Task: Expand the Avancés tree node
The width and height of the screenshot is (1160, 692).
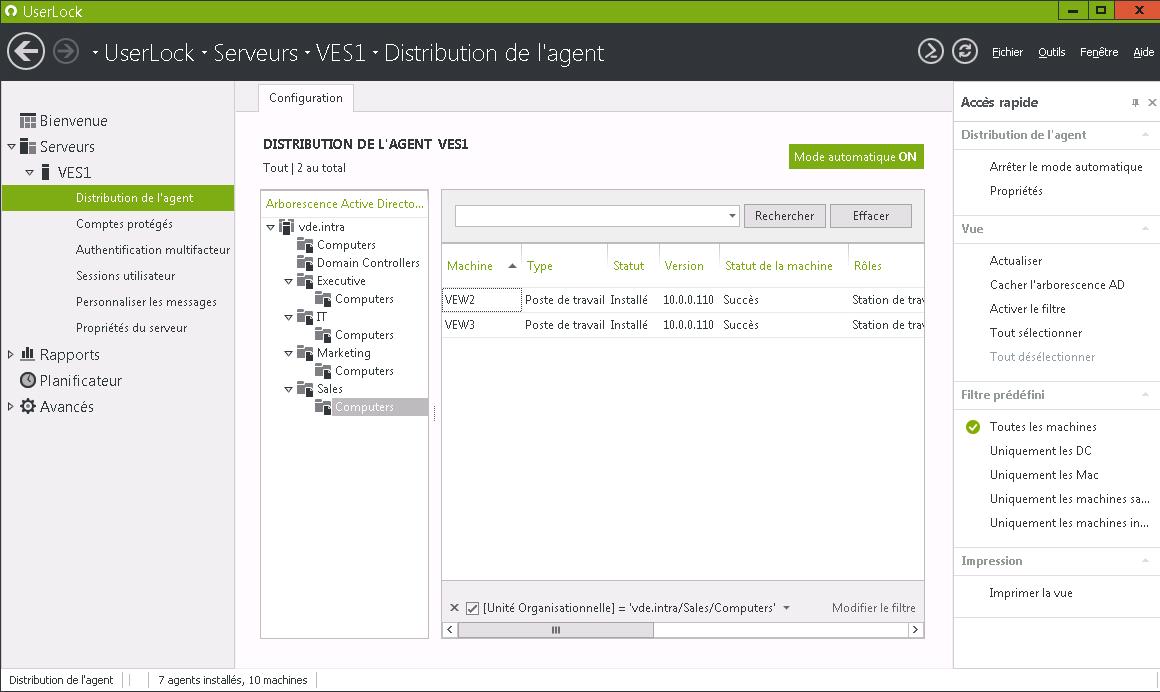Action: (10, 406)
